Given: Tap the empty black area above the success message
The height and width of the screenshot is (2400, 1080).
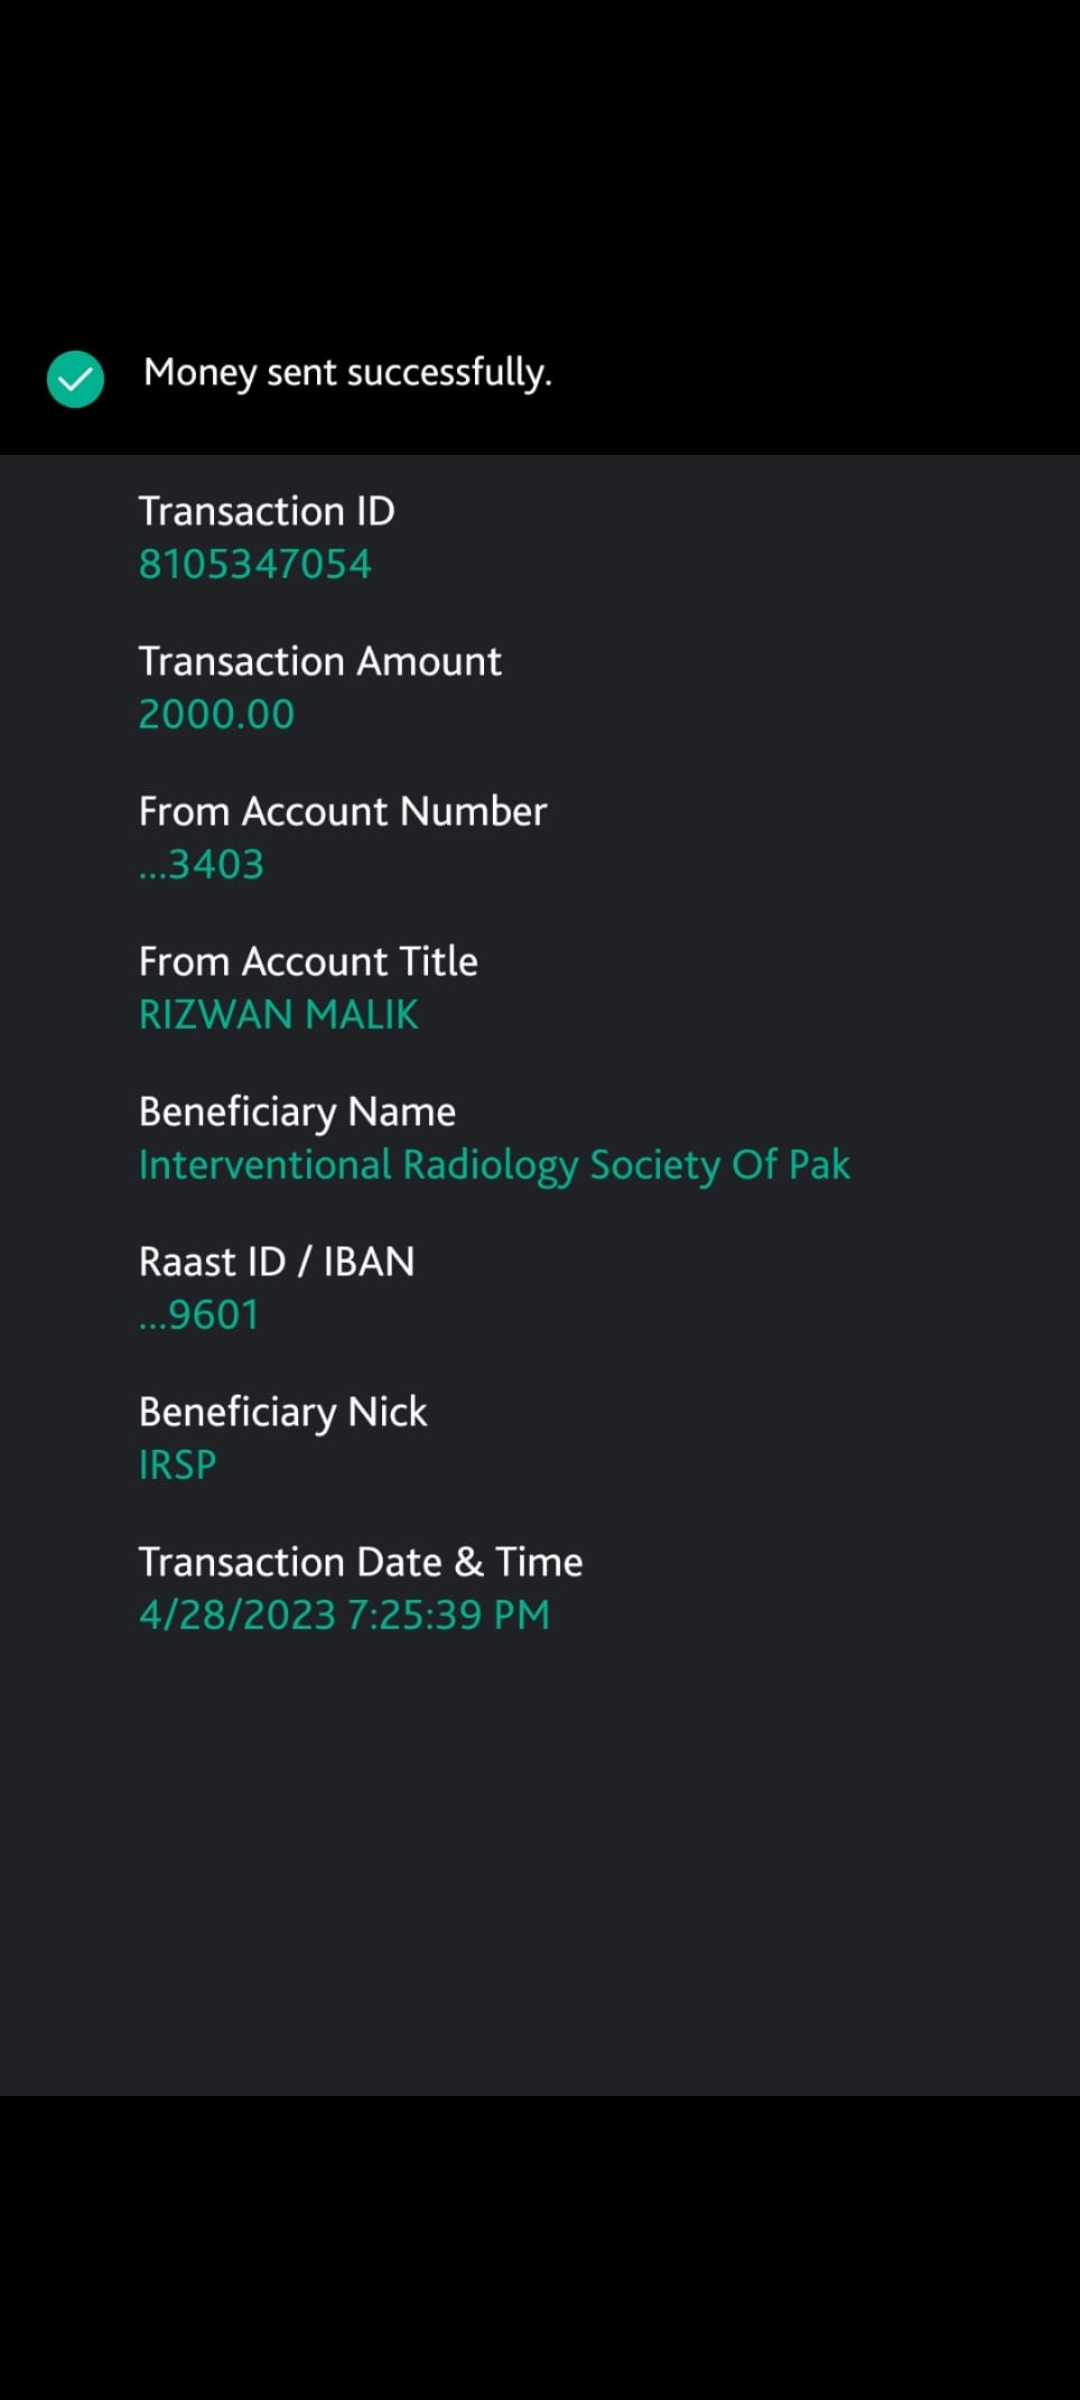Looking at the screenshot, I should 540,160.
